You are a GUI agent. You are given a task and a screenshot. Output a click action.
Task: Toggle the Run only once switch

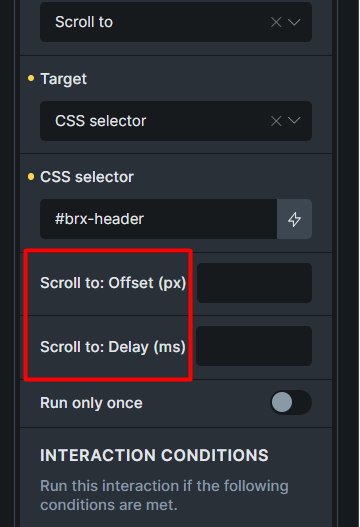(291, 402)
